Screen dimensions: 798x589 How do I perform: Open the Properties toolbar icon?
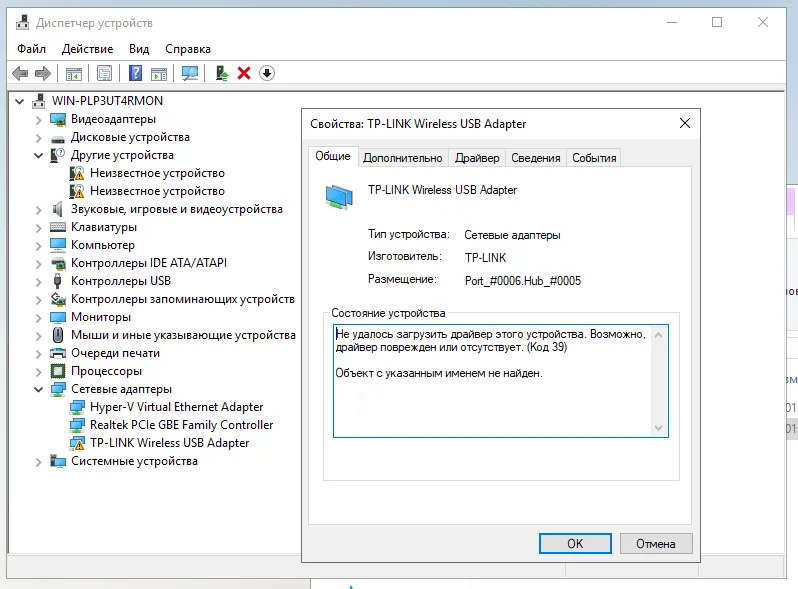point(104,73)
